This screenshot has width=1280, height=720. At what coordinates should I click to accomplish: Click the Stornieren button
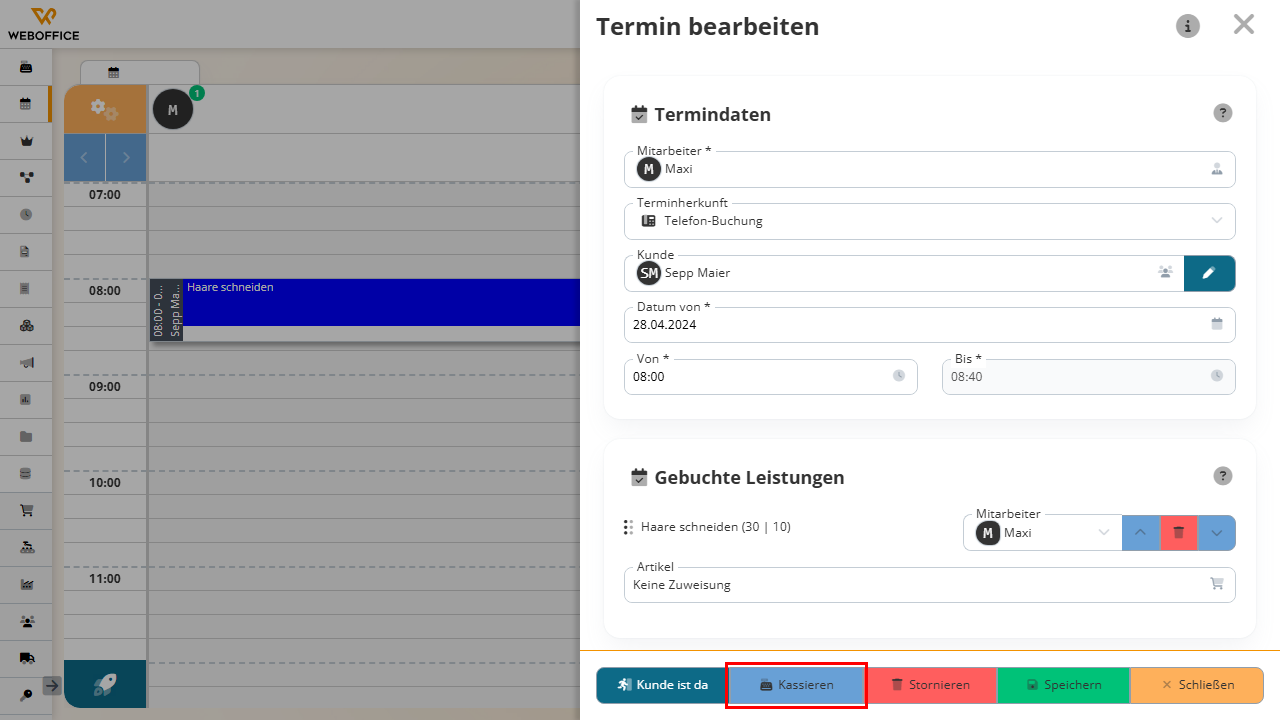(x=930, y=685)
